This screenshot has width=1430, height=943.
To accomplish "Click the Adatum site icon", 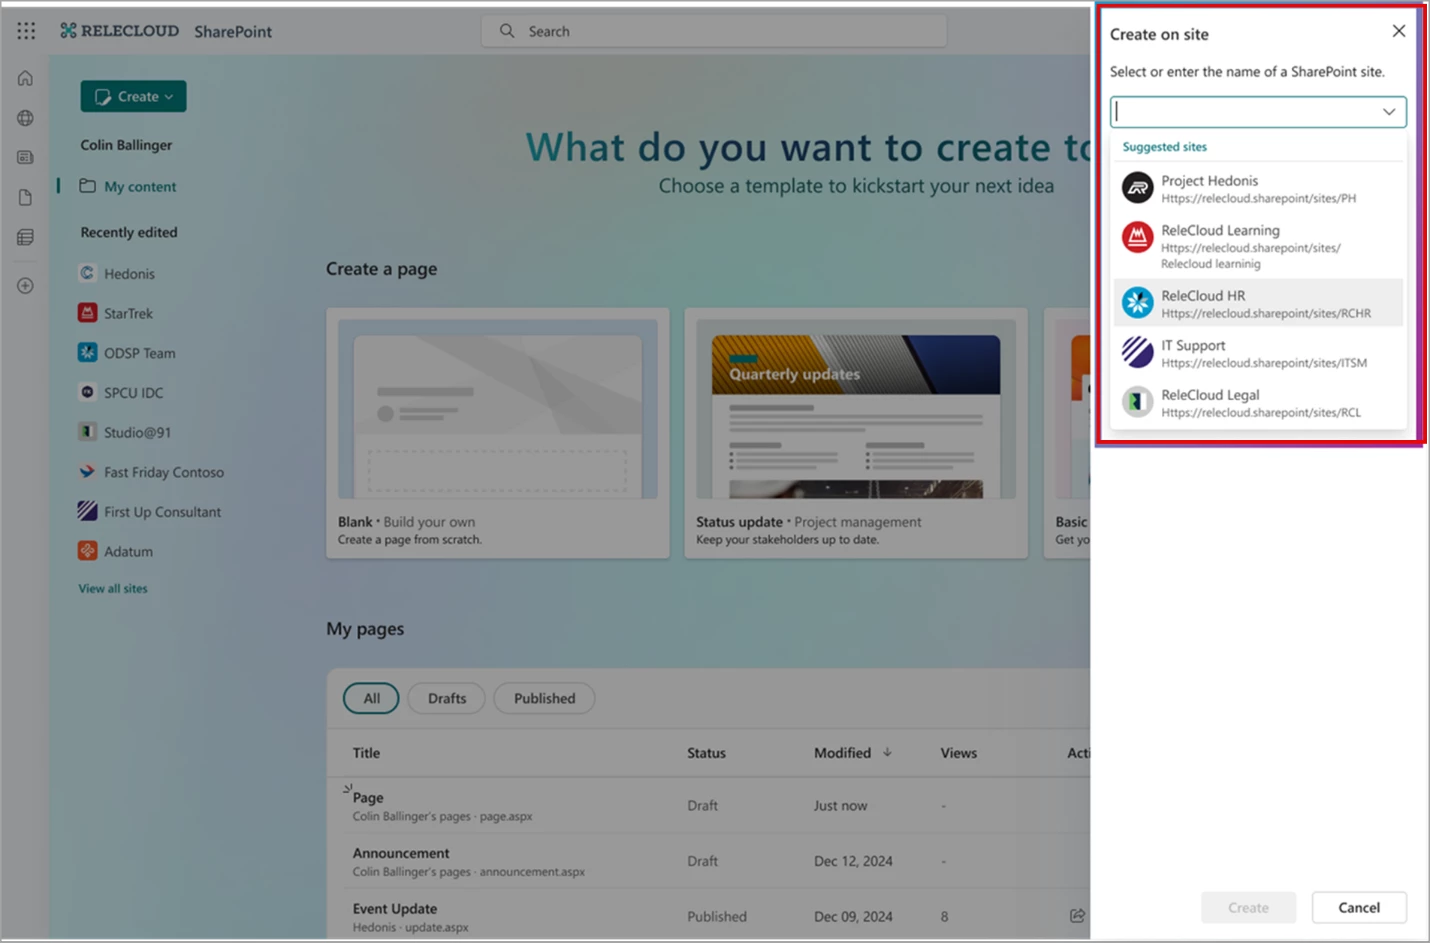I will point(87,551).
